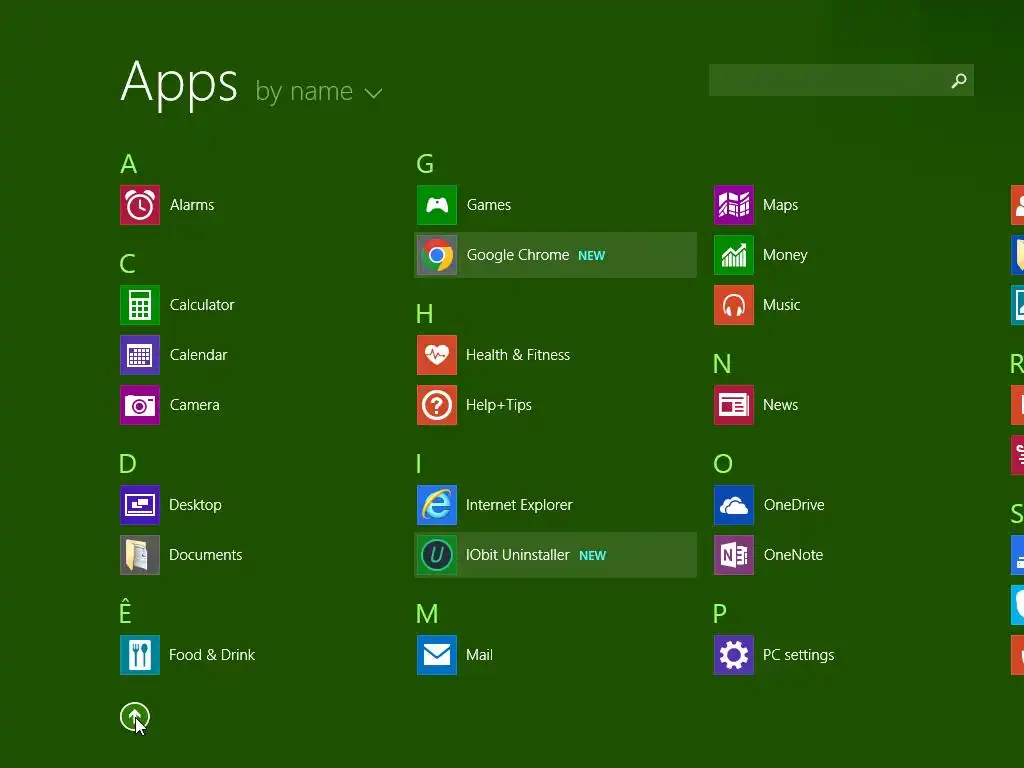Click the 'Apps' title heading
This screenshot has width=1024, height=768.
click(179, 83)
